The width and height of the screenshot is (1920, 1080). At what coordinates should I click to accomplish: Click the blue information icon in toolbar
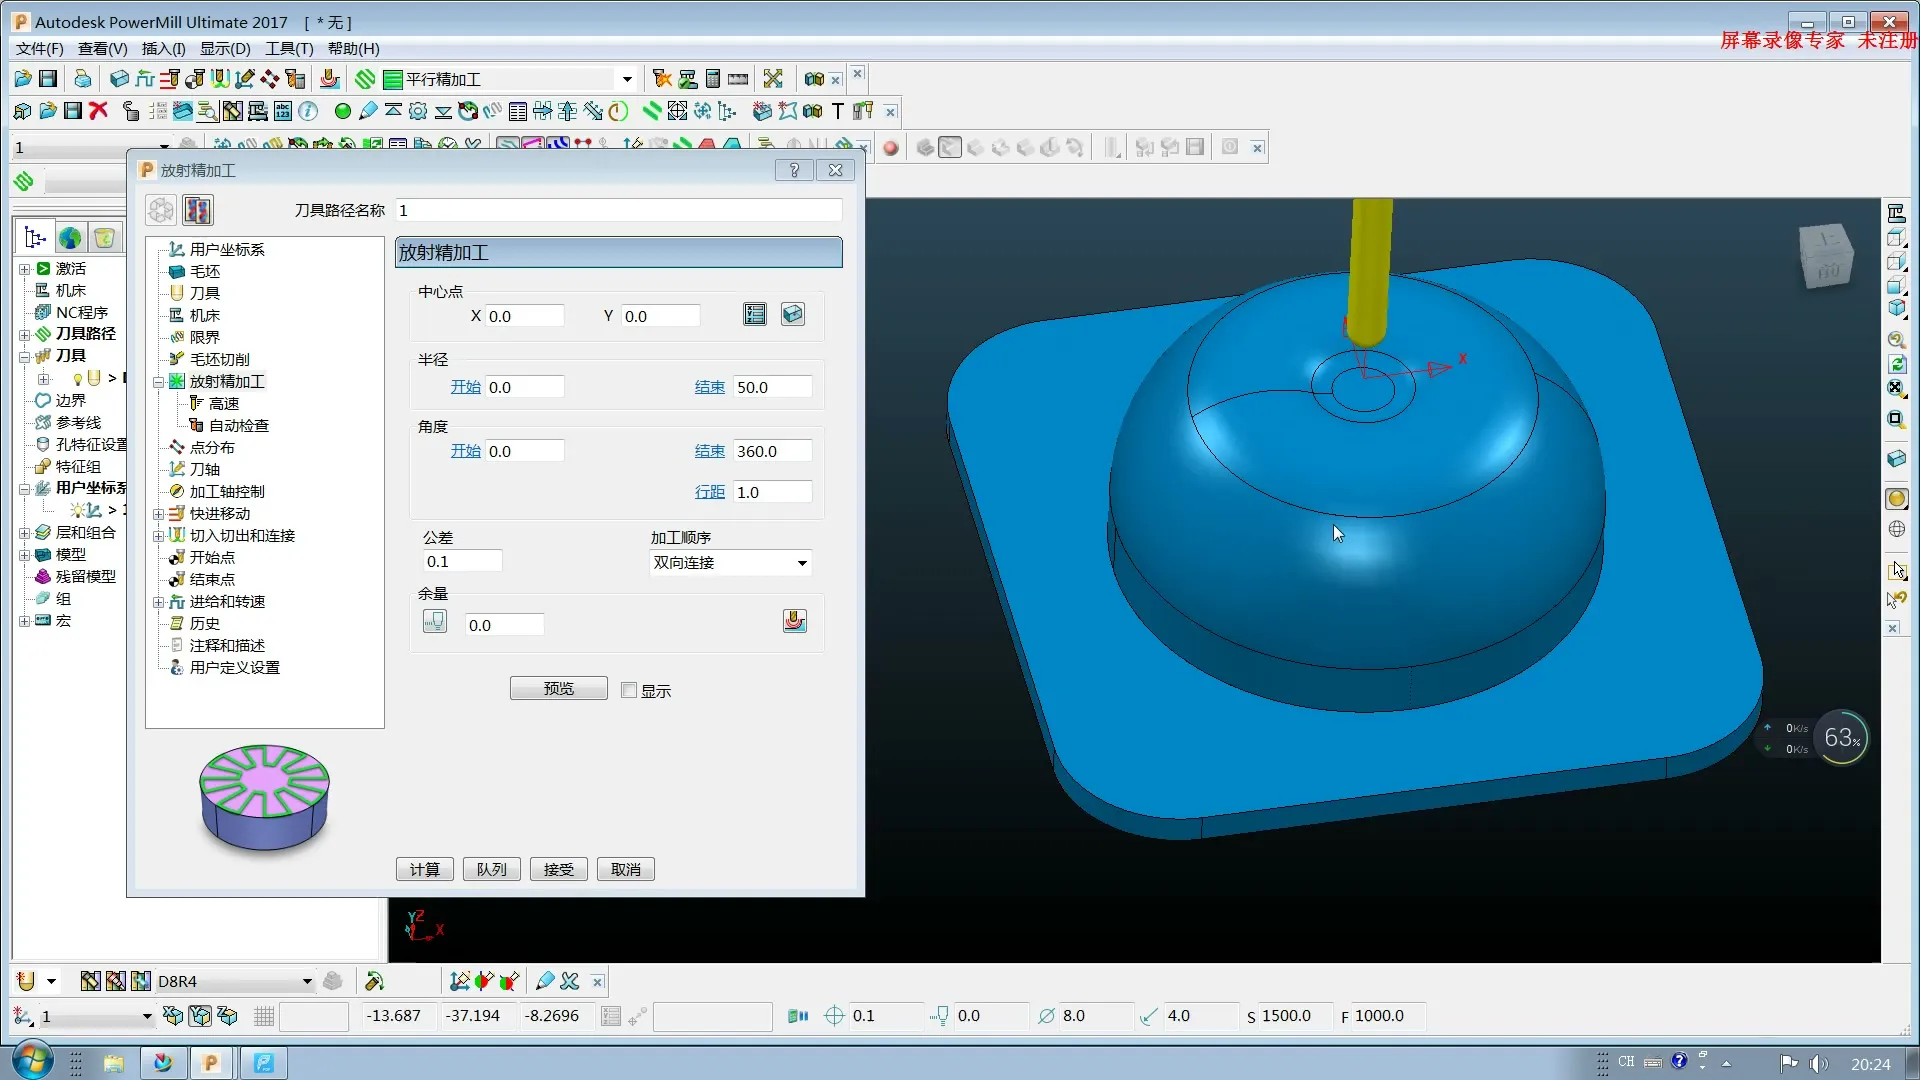click(x=308, y=111)
